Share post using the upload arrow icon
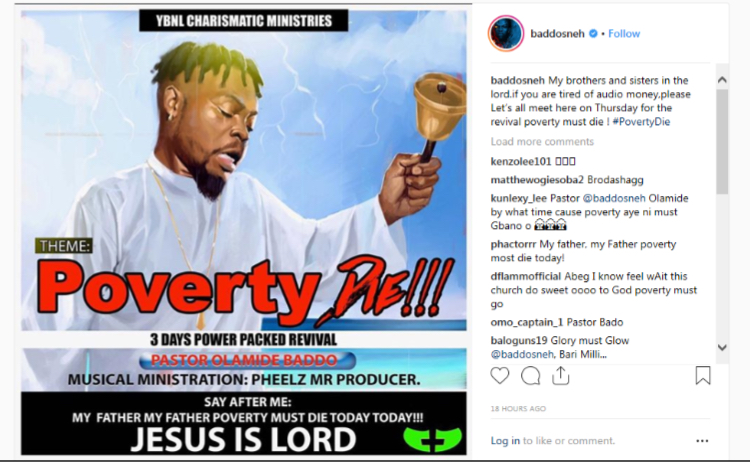This screenshot has width=750, height=462. tap(561, 375)
